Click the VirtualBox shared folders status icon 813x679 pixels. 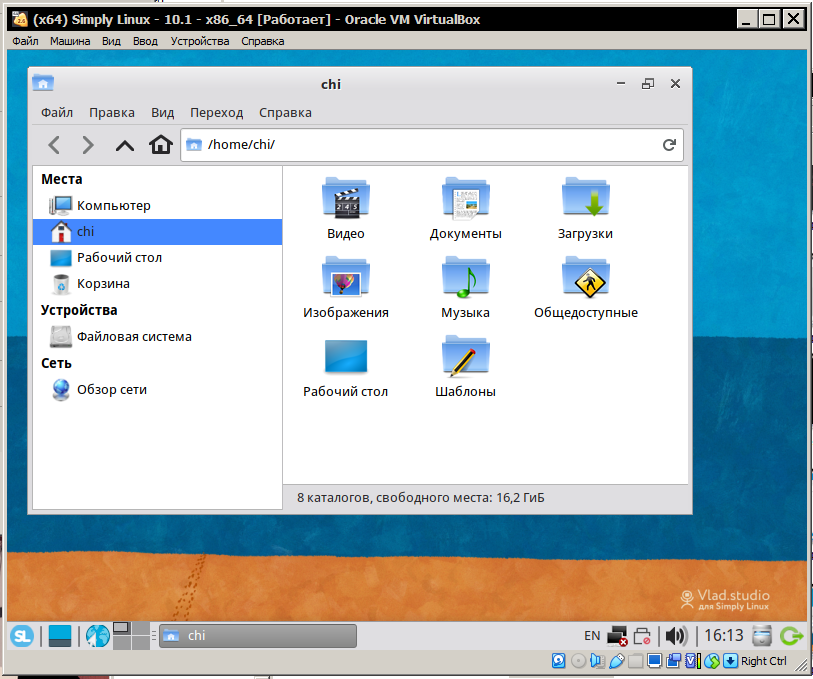tap(636, 661)
